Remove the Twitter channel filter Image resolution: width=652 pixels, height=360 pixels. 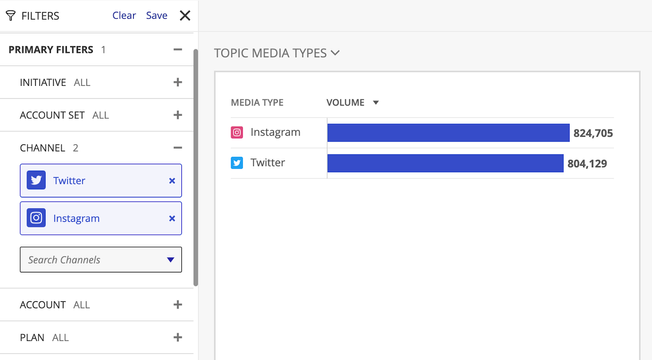point(172,181)
